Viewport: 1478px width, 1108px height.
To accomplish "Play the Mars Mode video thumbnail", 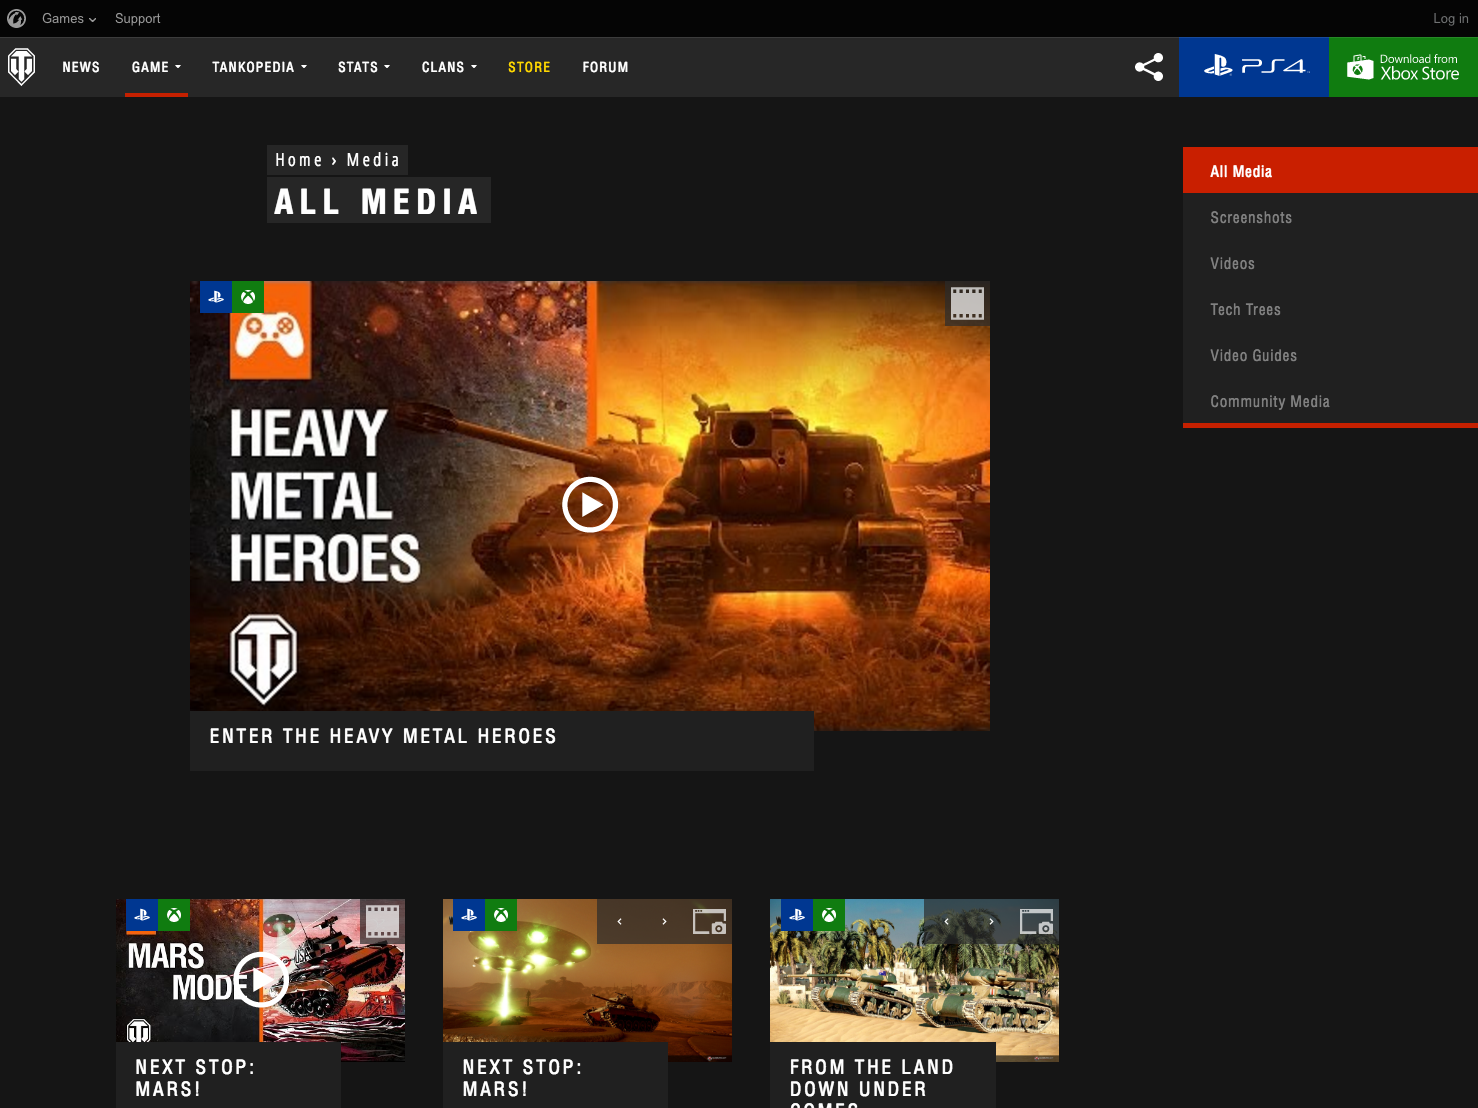I will coord(261,980).
